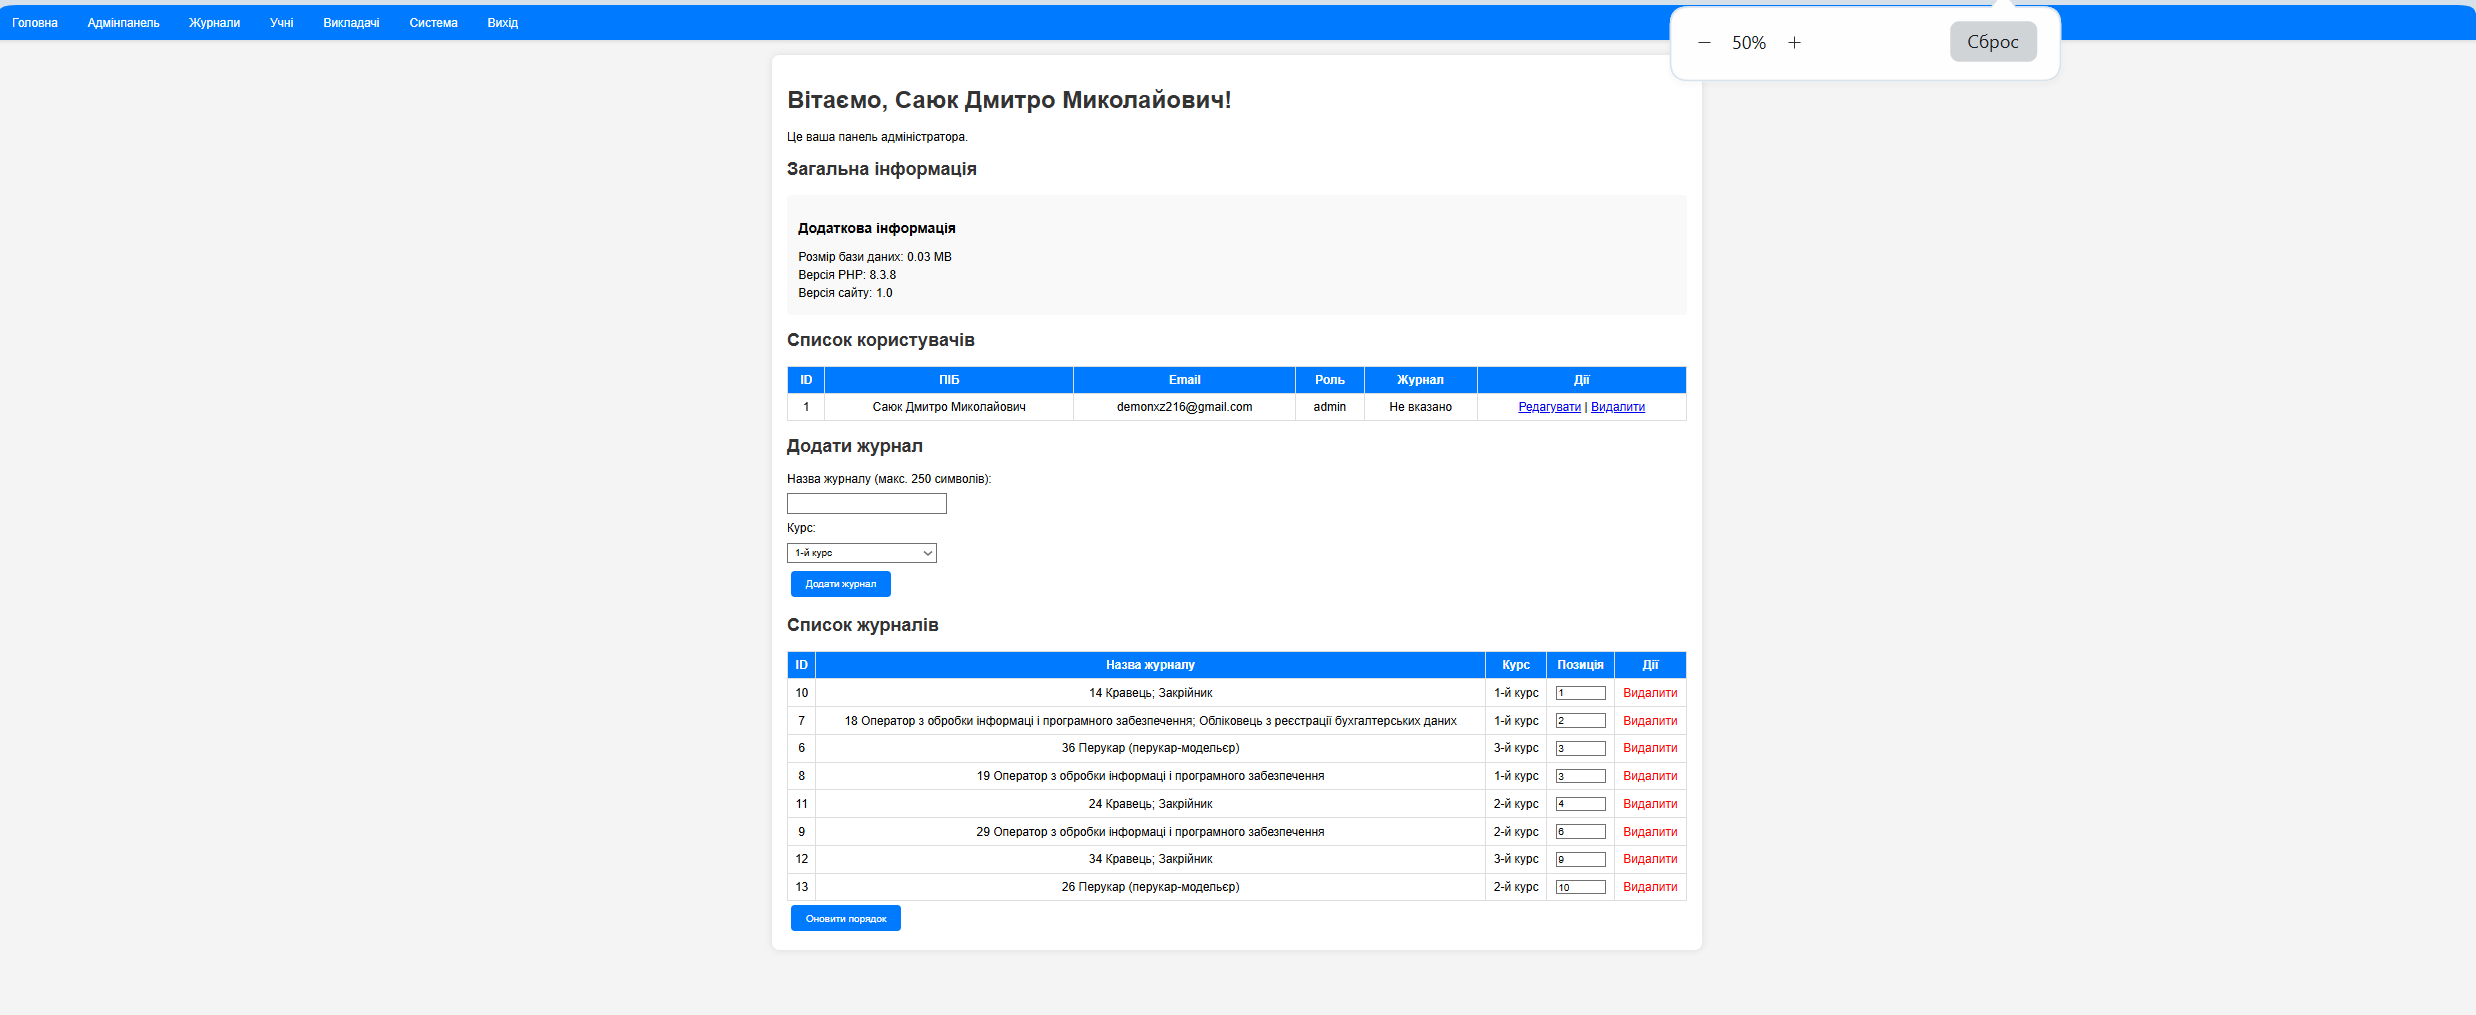Click Редагувати link for admin user
The height and width of the screenshot is (1015, 2476).
pyautogui.click(x=1549, y=407)
